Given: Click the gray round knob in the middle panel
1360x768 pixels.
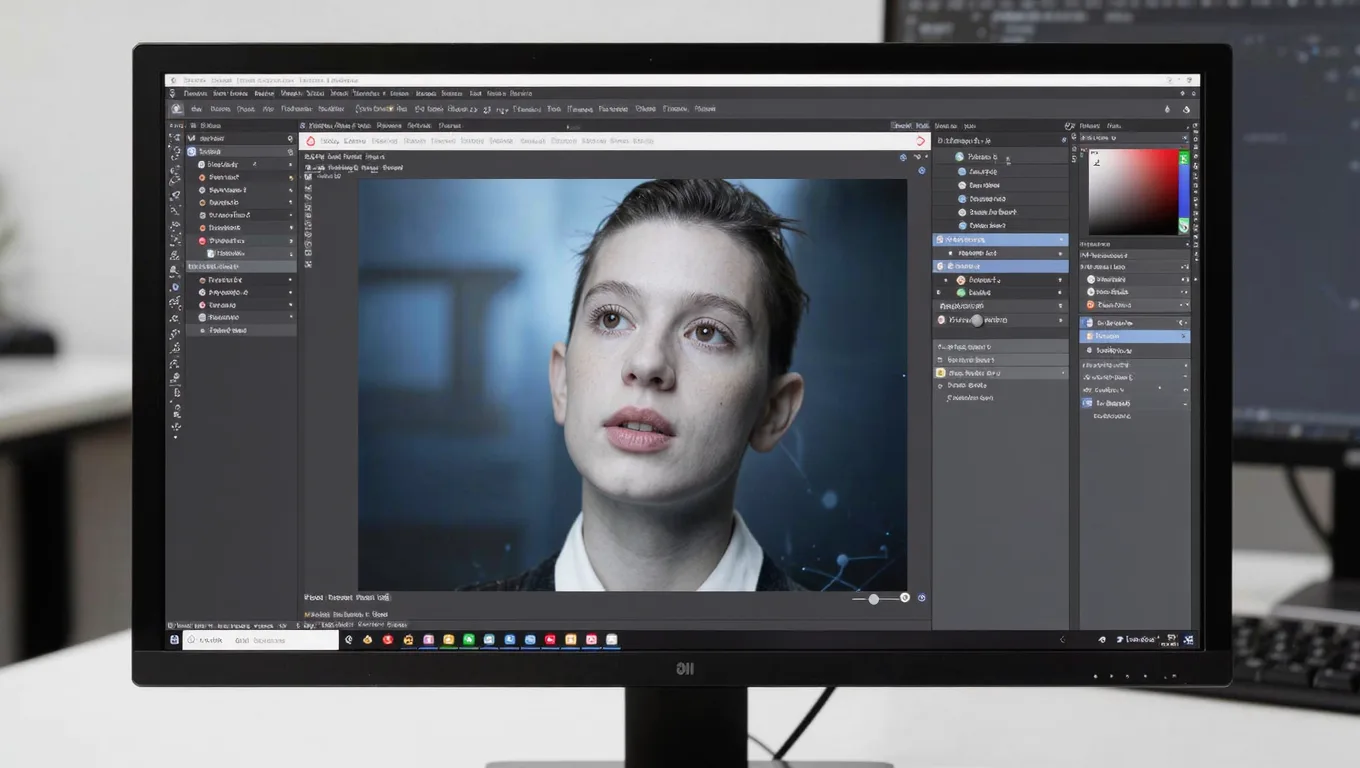Looking at the screenshot, I should point(977,320).
